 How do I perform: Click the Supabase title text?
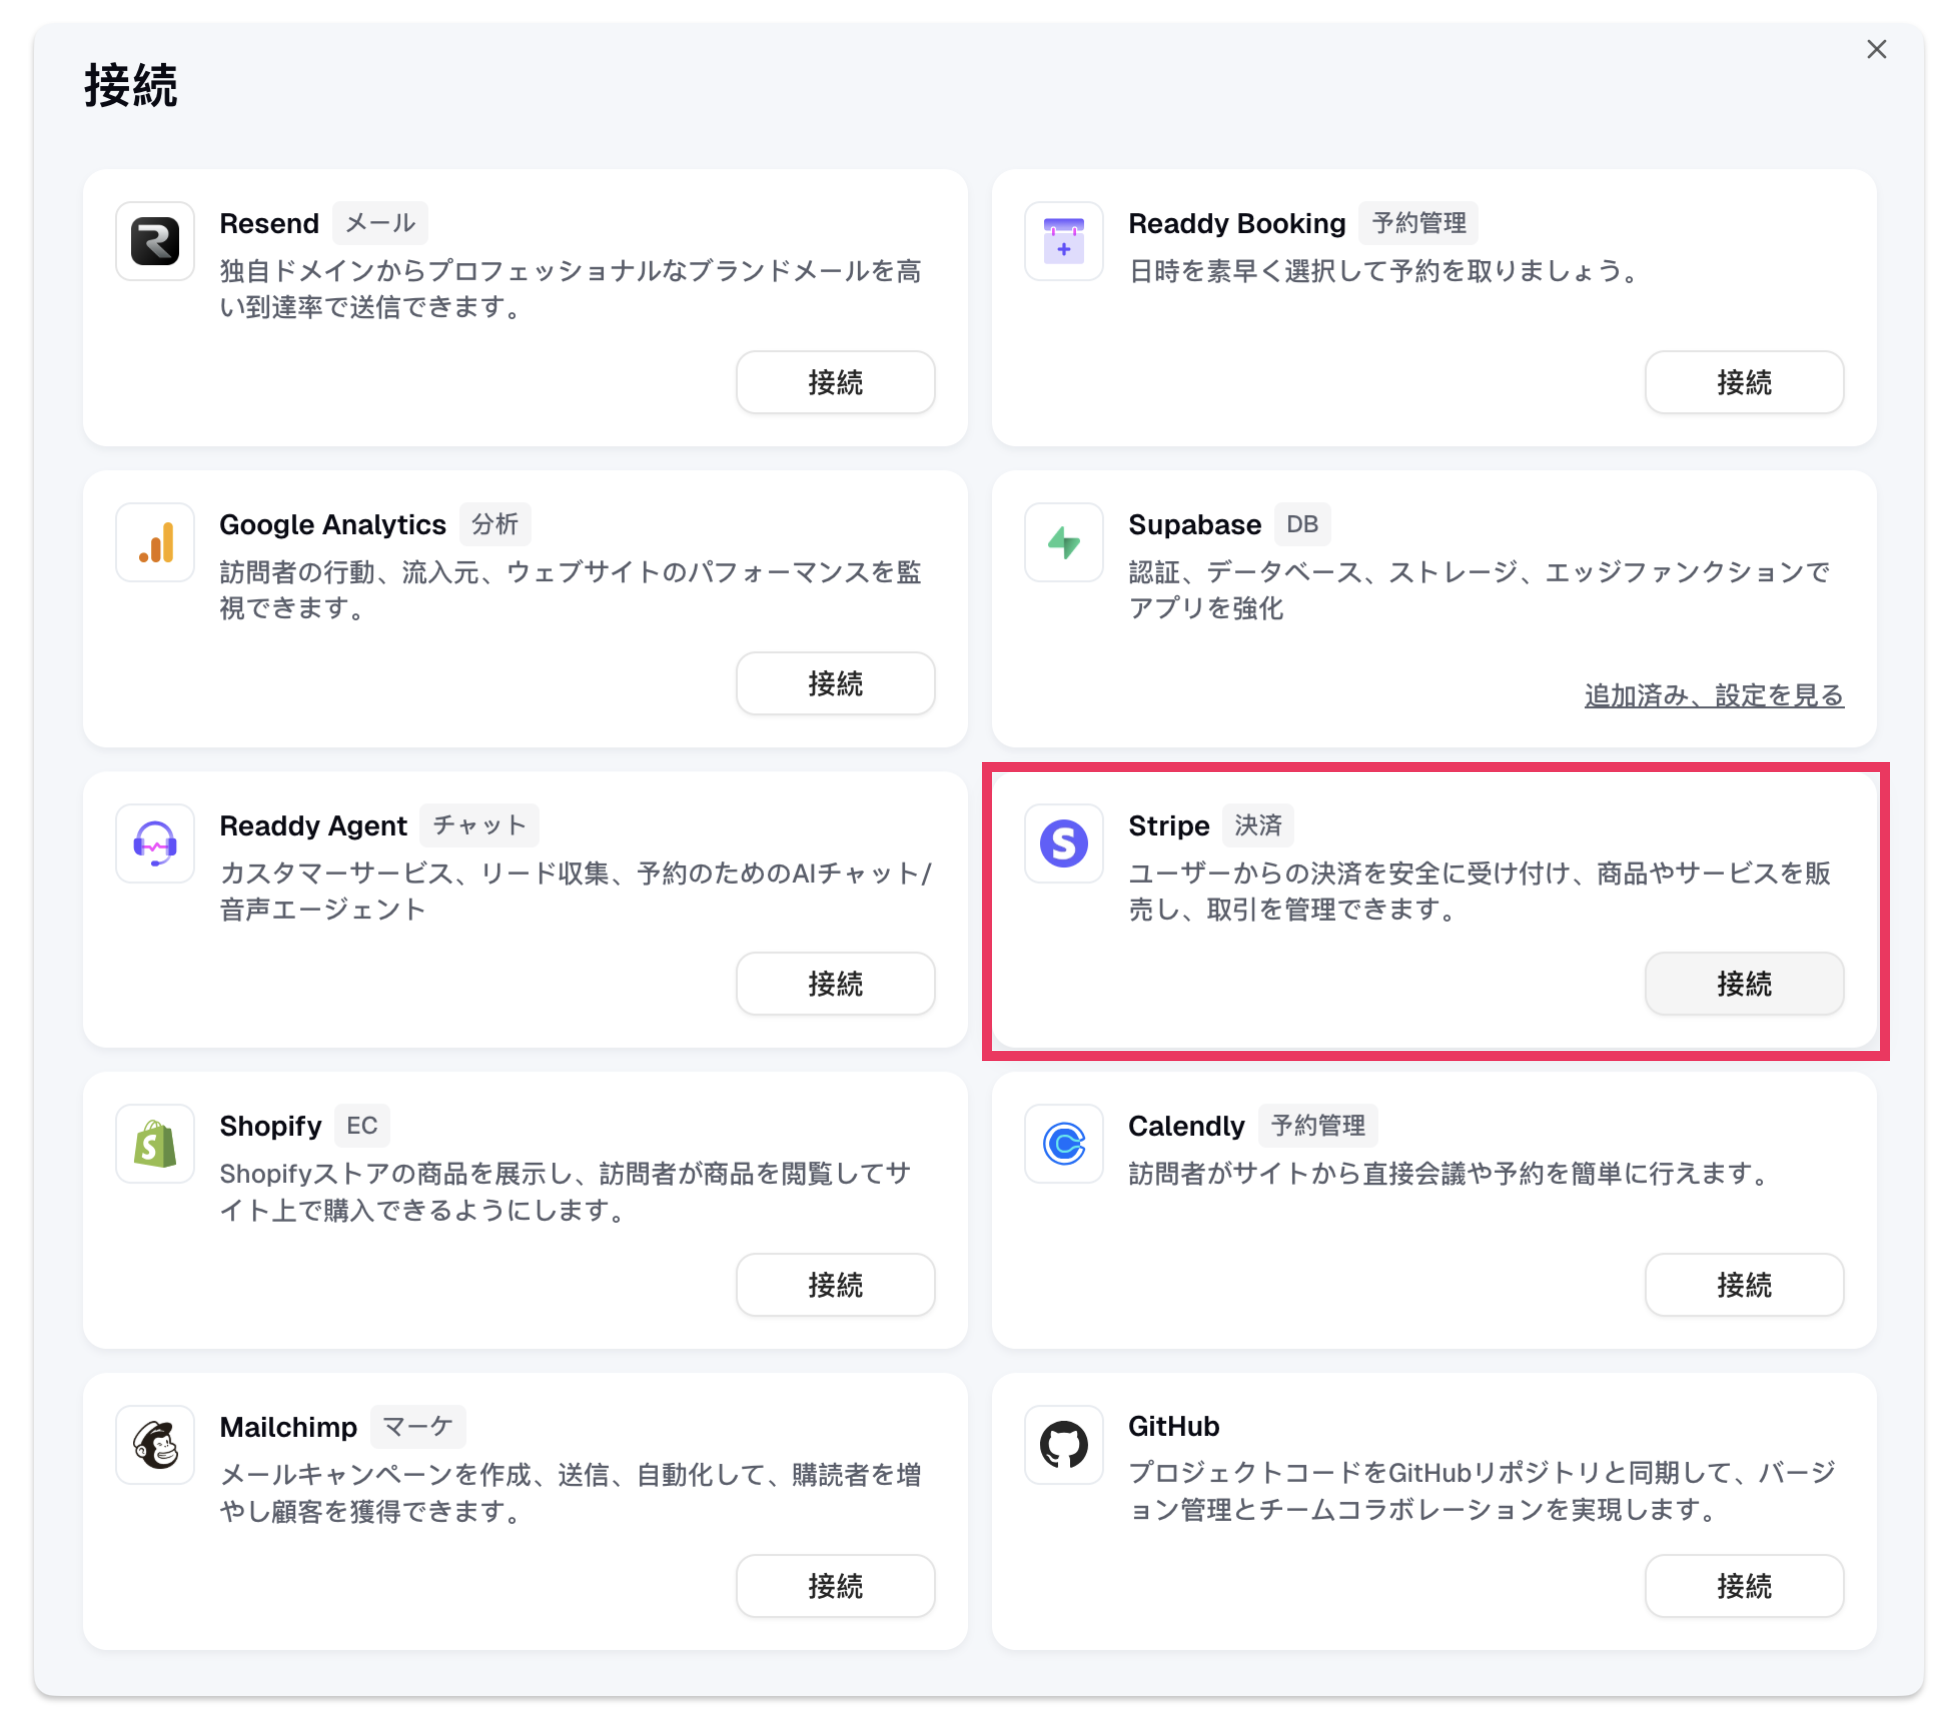point(1194,524)
